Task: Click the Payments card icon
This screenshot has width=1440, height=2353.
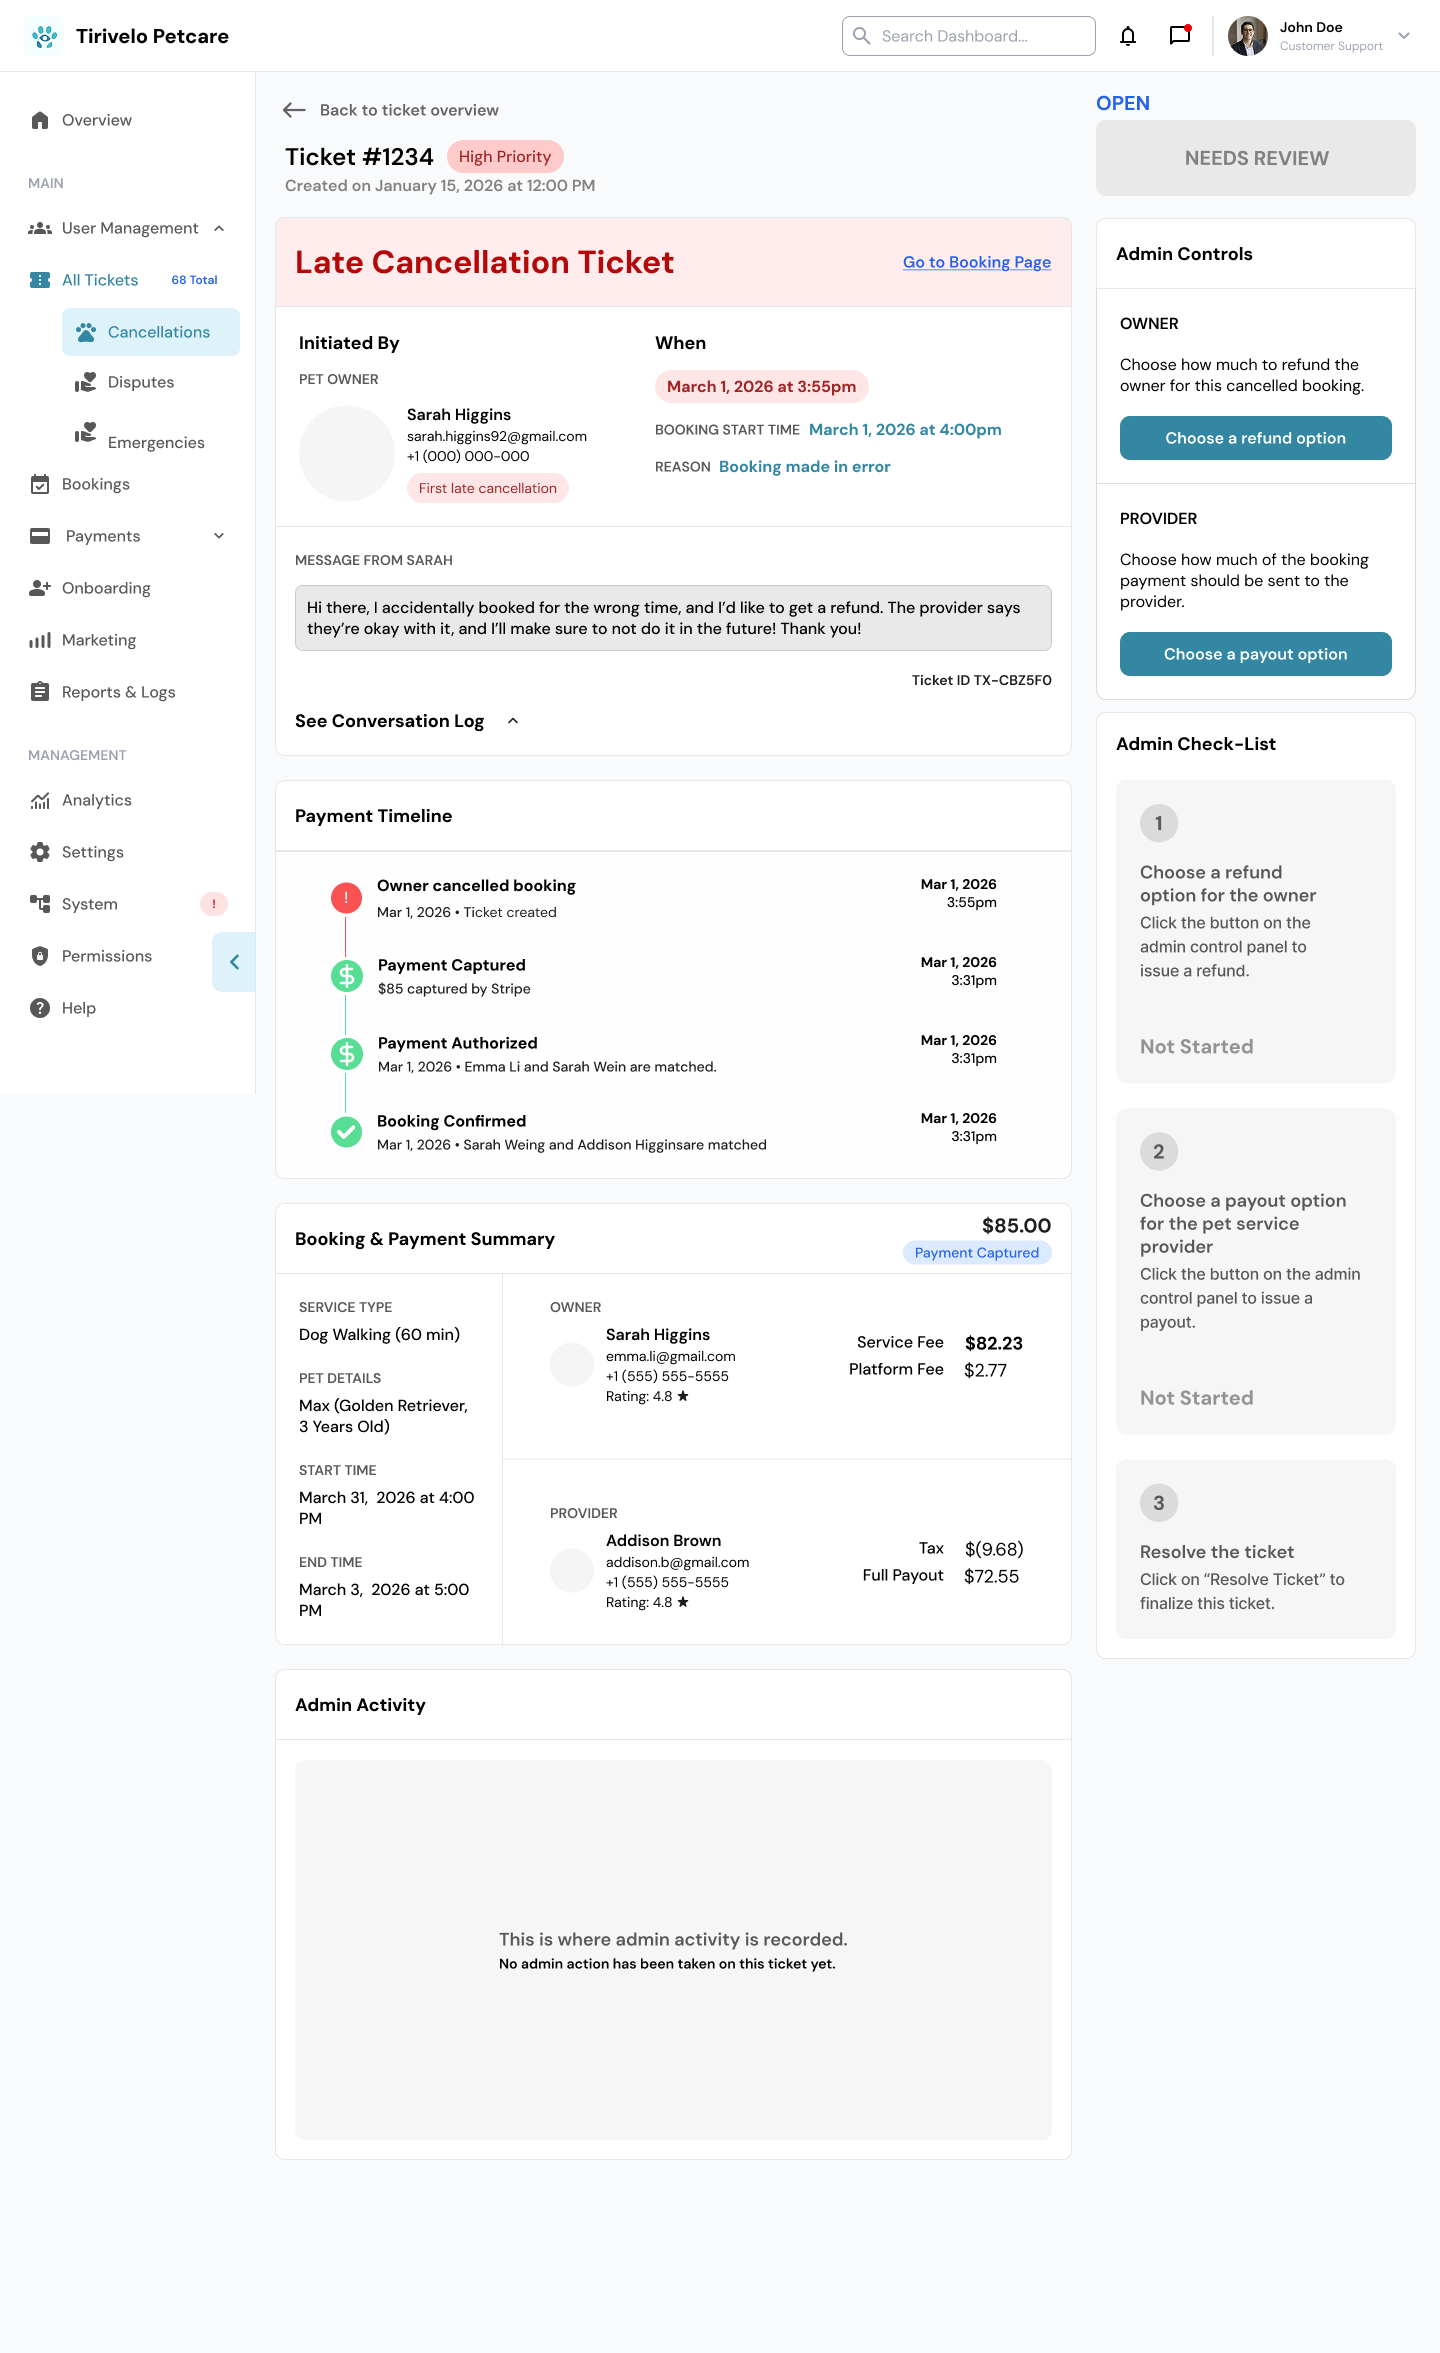Action: coord(40,536)
